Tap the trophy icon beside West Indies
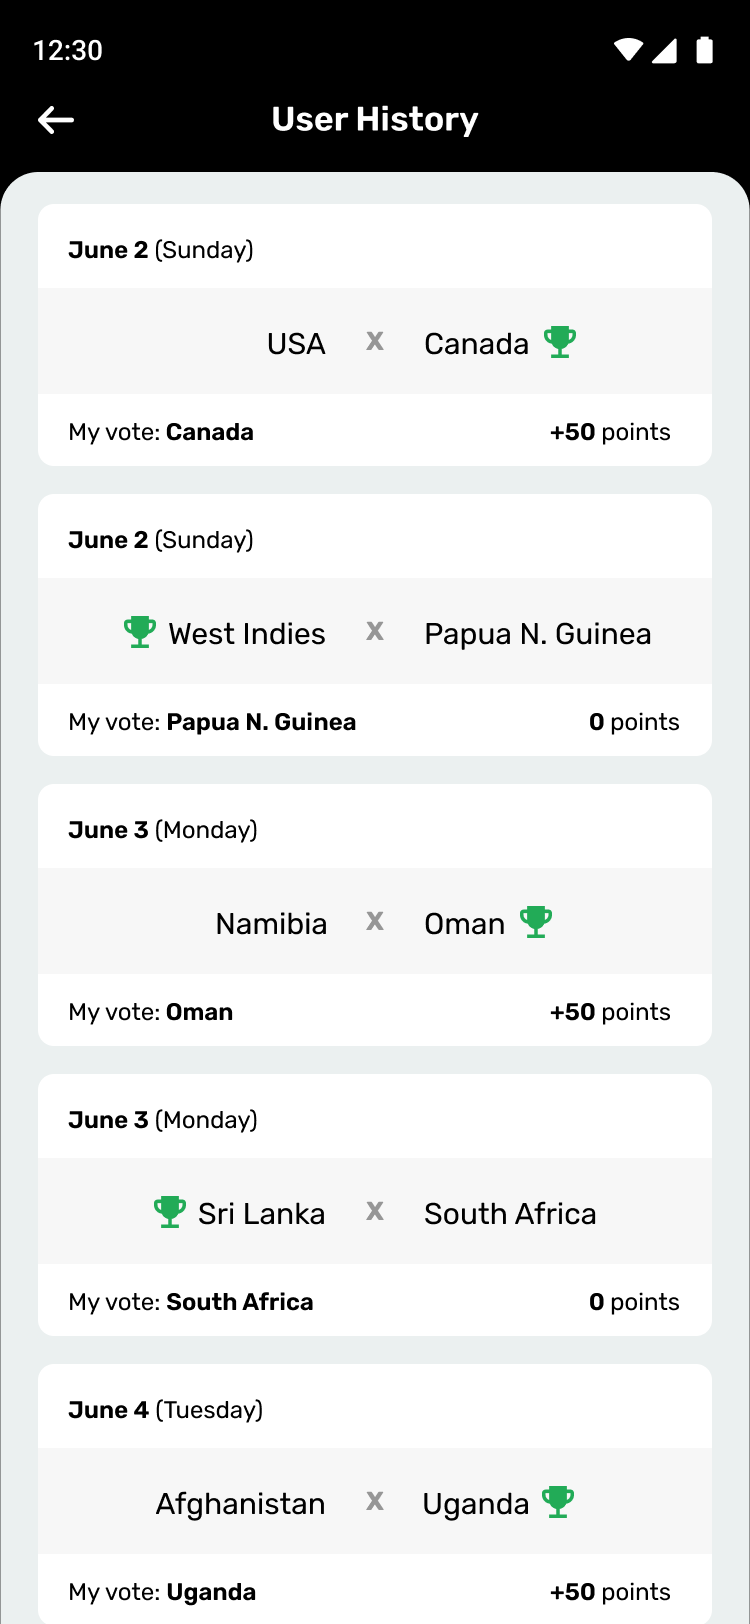The height and width of the screenshot is (1624, 750). click(x=140, y=632)
